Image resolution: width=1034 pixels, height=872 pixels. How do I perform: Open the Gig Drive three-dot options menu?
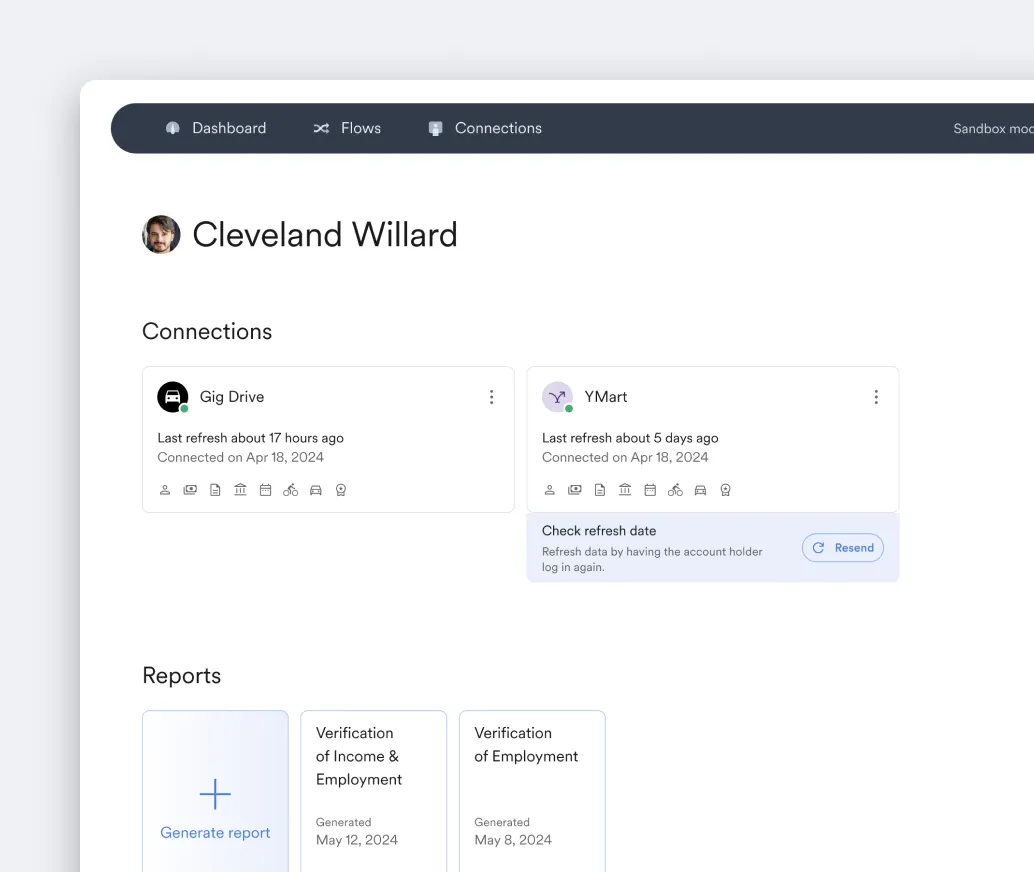coord(491,397)
